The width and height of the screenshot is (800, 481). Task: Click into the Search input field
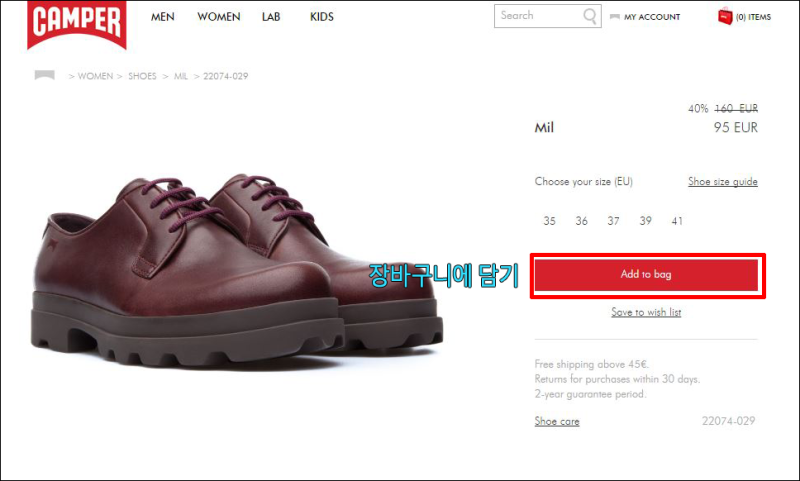coord(539,16)
